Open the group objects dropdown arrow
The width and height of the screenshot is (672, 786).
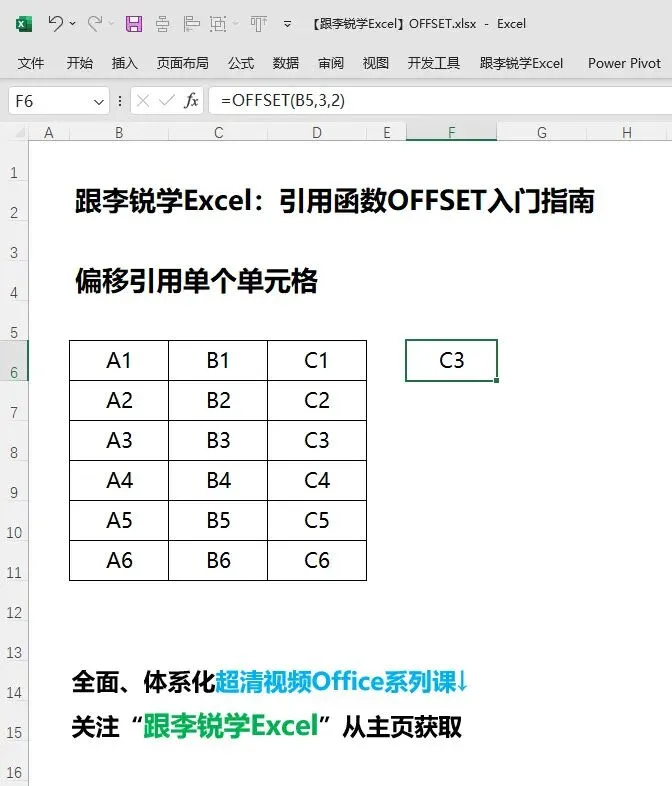tap(236, 24)
